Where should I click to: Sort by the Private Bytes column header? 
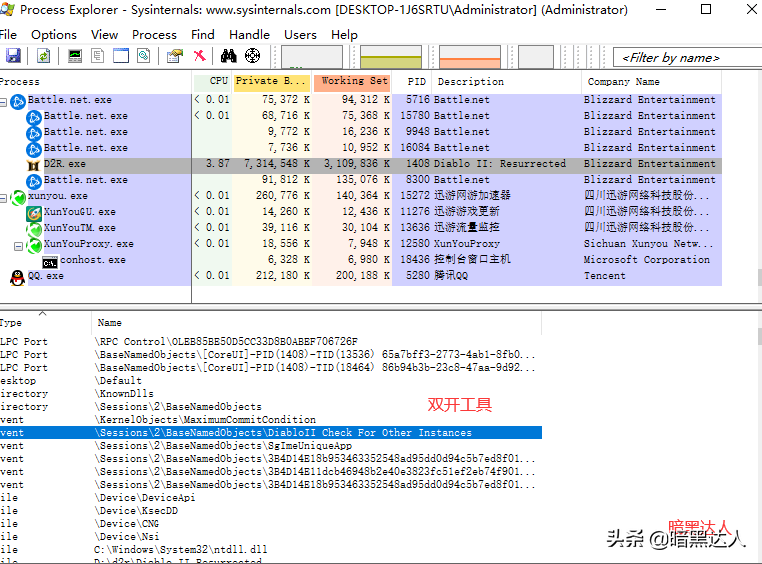tap(271, 82)
